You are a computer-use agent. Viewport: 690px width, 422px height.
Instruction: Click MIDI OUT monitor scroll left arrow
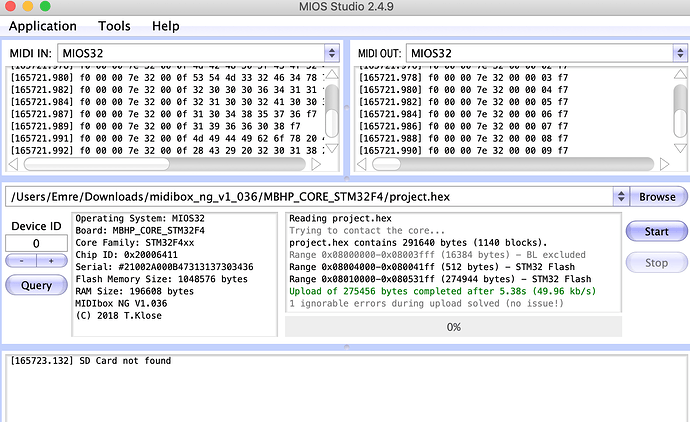pos(362,165)
